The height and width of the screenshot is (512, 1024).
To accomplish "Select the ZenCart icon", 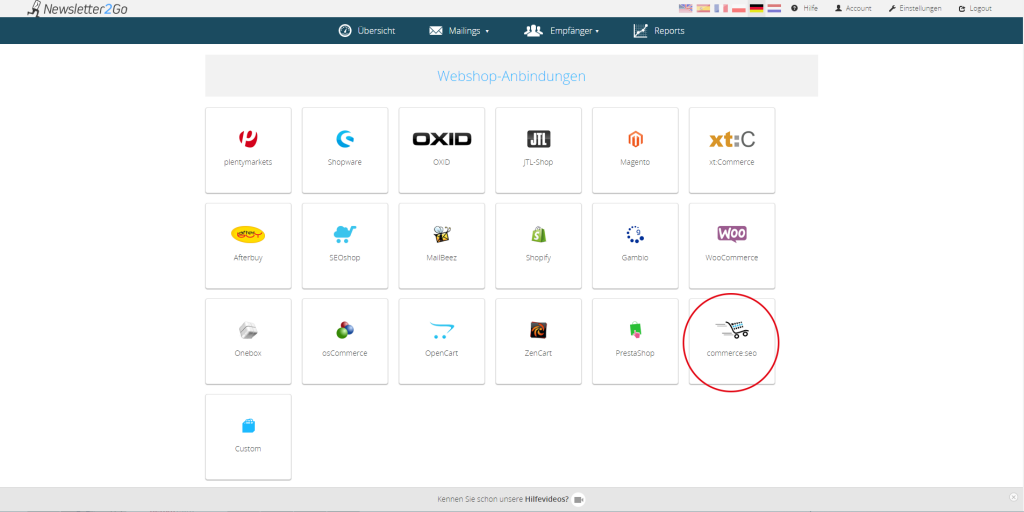I will click(x=538, y=330).
